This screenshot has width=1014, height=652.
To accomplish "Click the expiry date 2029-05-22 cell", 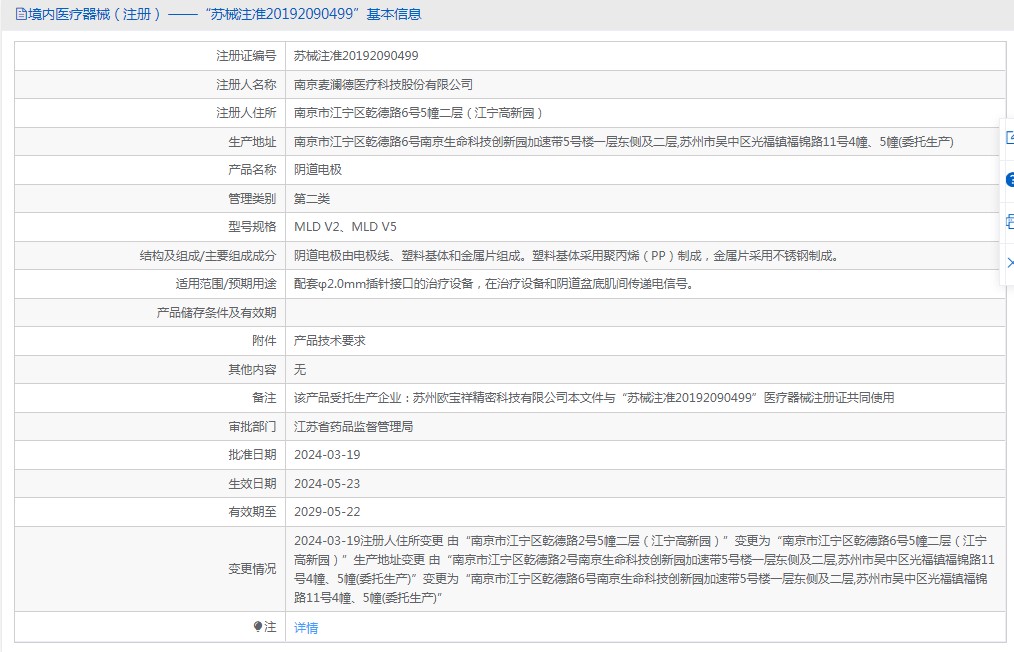I will pyautogui.click(x=327, y=511).
